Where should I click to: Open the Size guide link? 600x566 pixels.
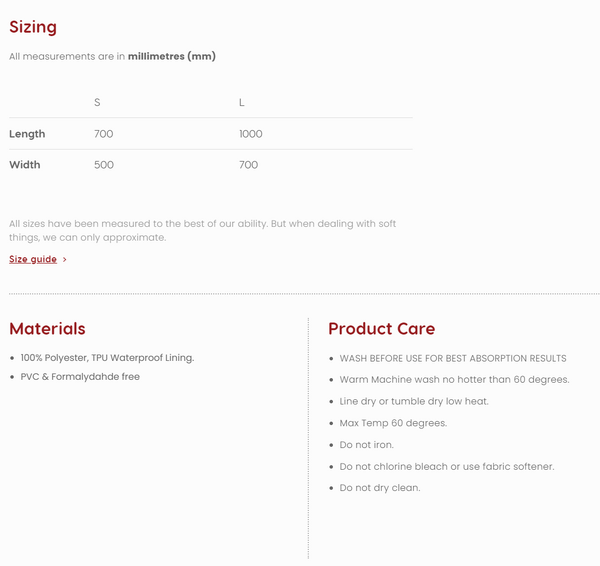[x=33, y=259]
